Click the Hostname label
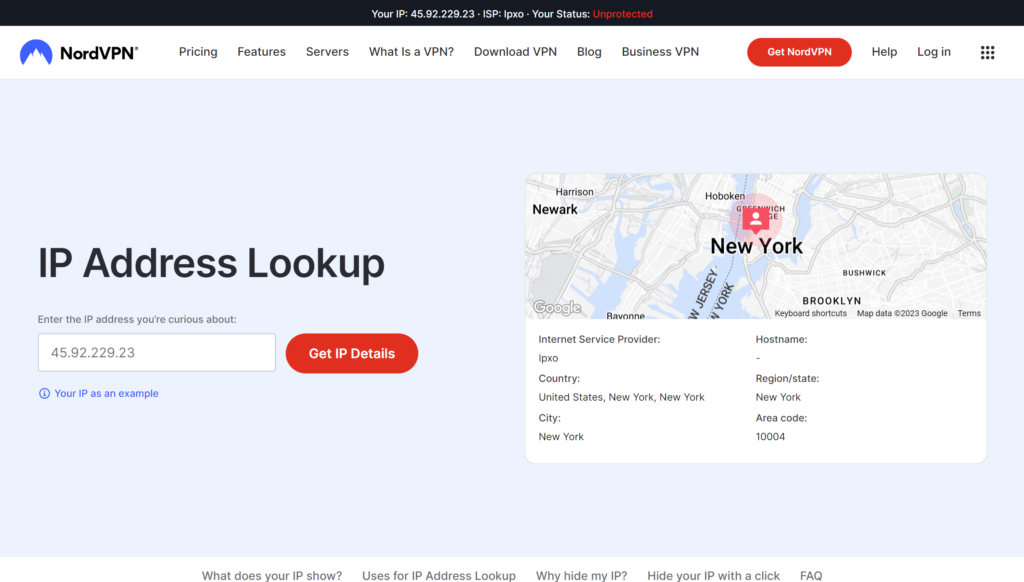 click(x=782, y=339)
